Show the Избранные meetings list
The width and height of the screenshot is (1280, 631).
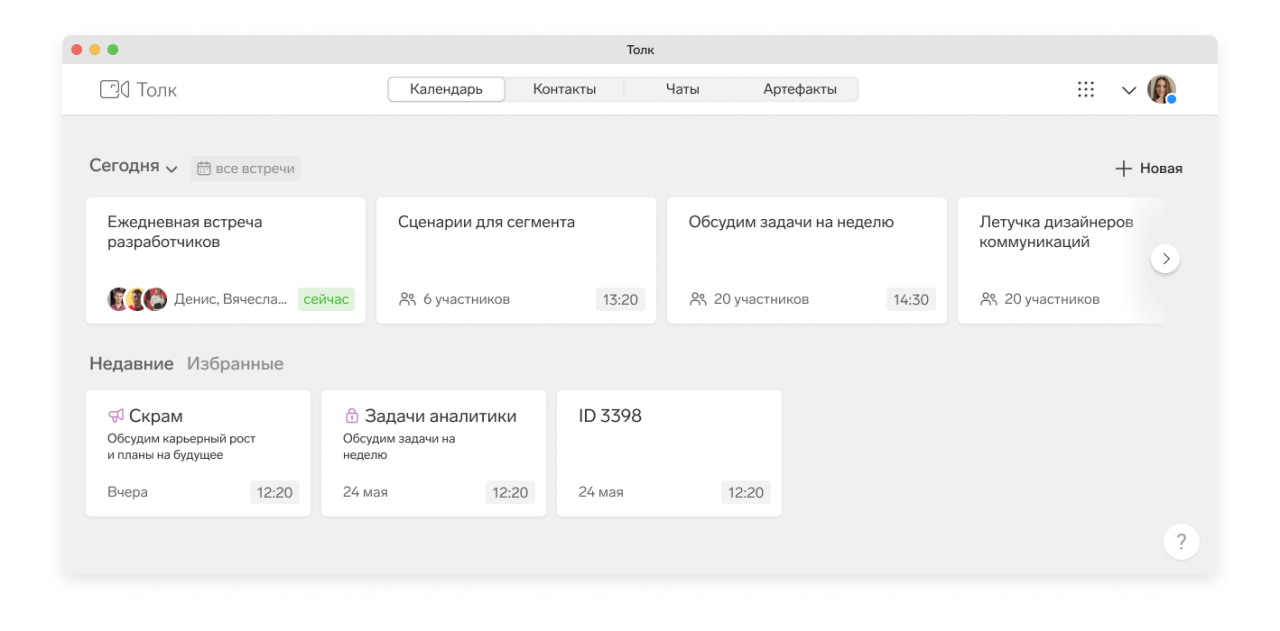235,364
